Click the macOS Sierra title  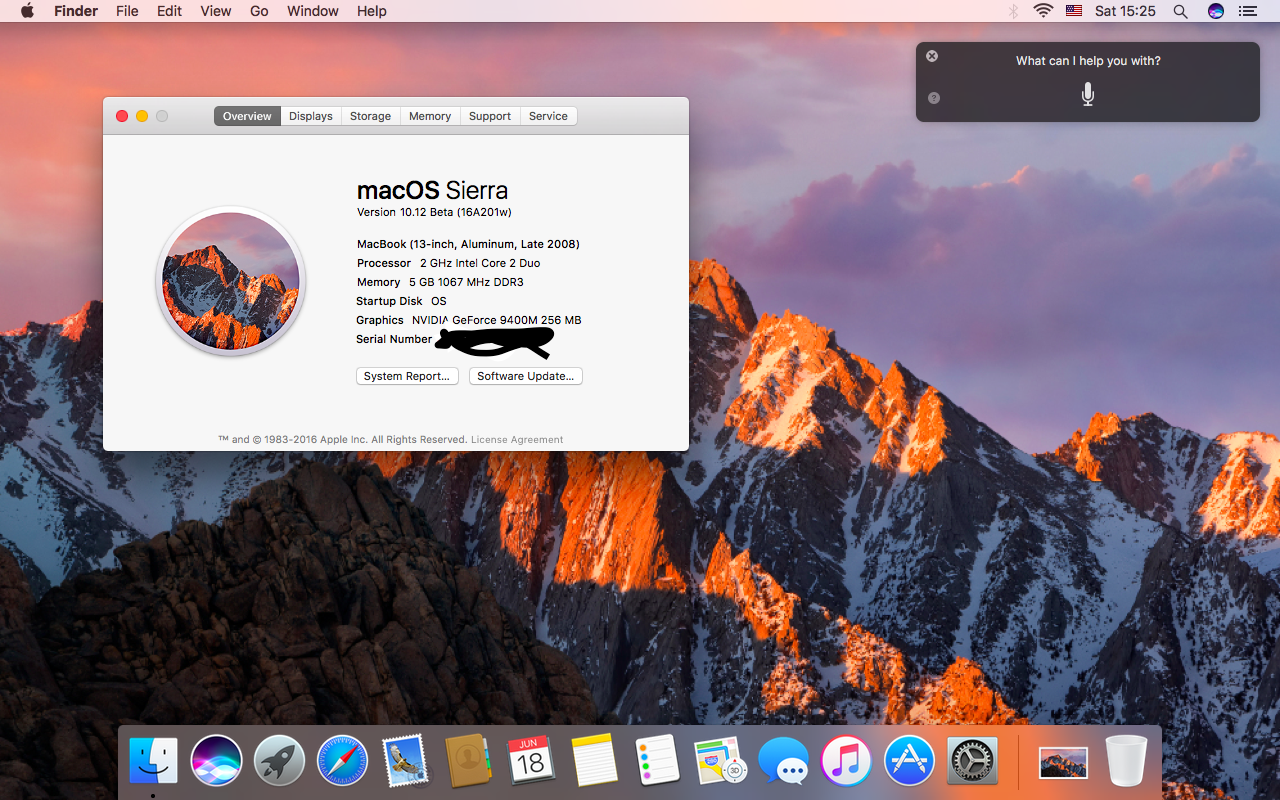(x=432, y=190)
